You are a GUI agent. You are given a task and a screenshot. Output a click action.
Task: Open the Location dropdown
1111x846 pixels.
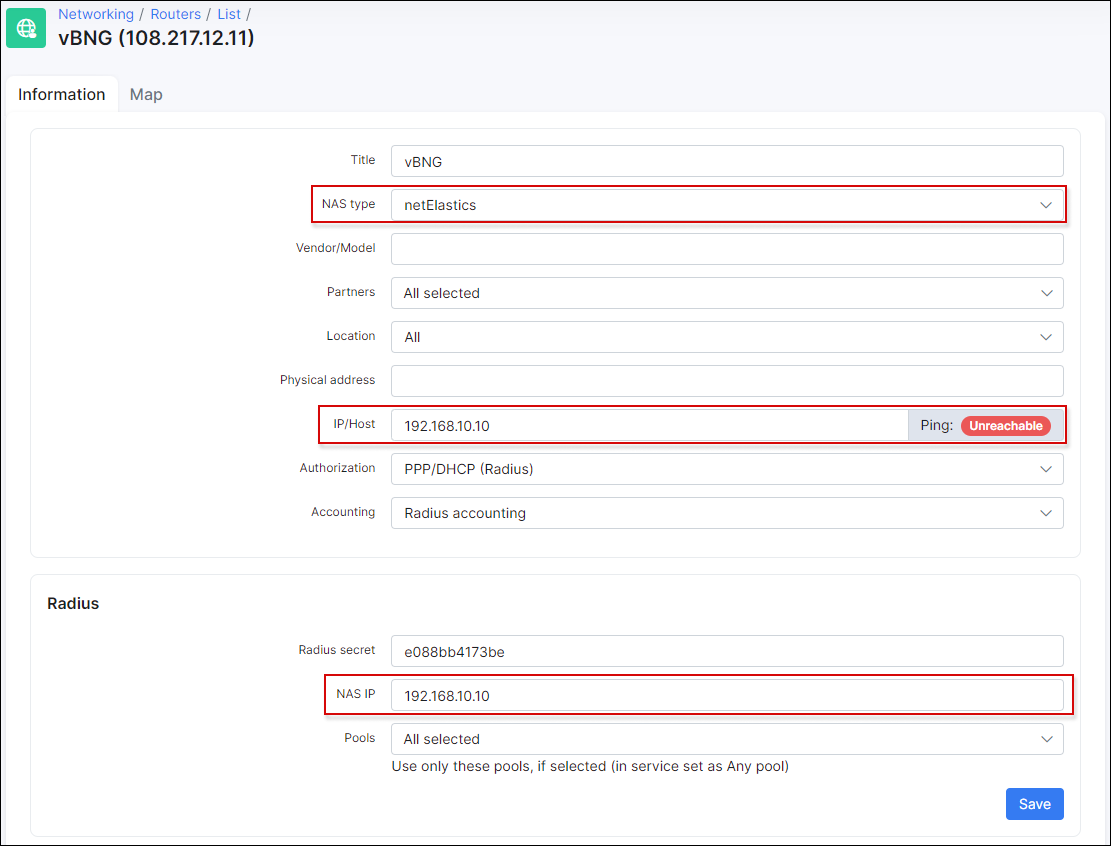(x=727, y=337)
